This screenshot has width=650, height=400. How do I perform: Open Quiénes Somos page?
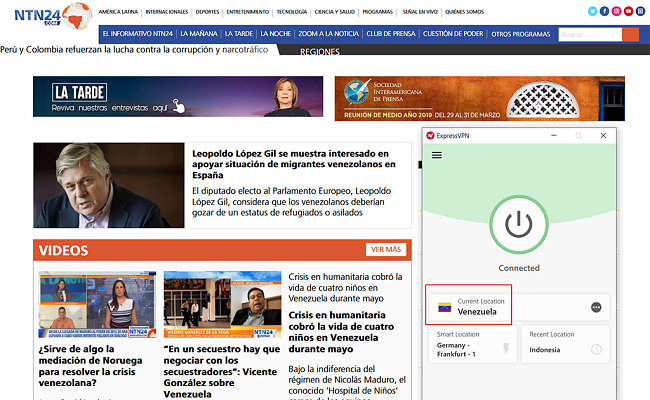tap(464, 12)
